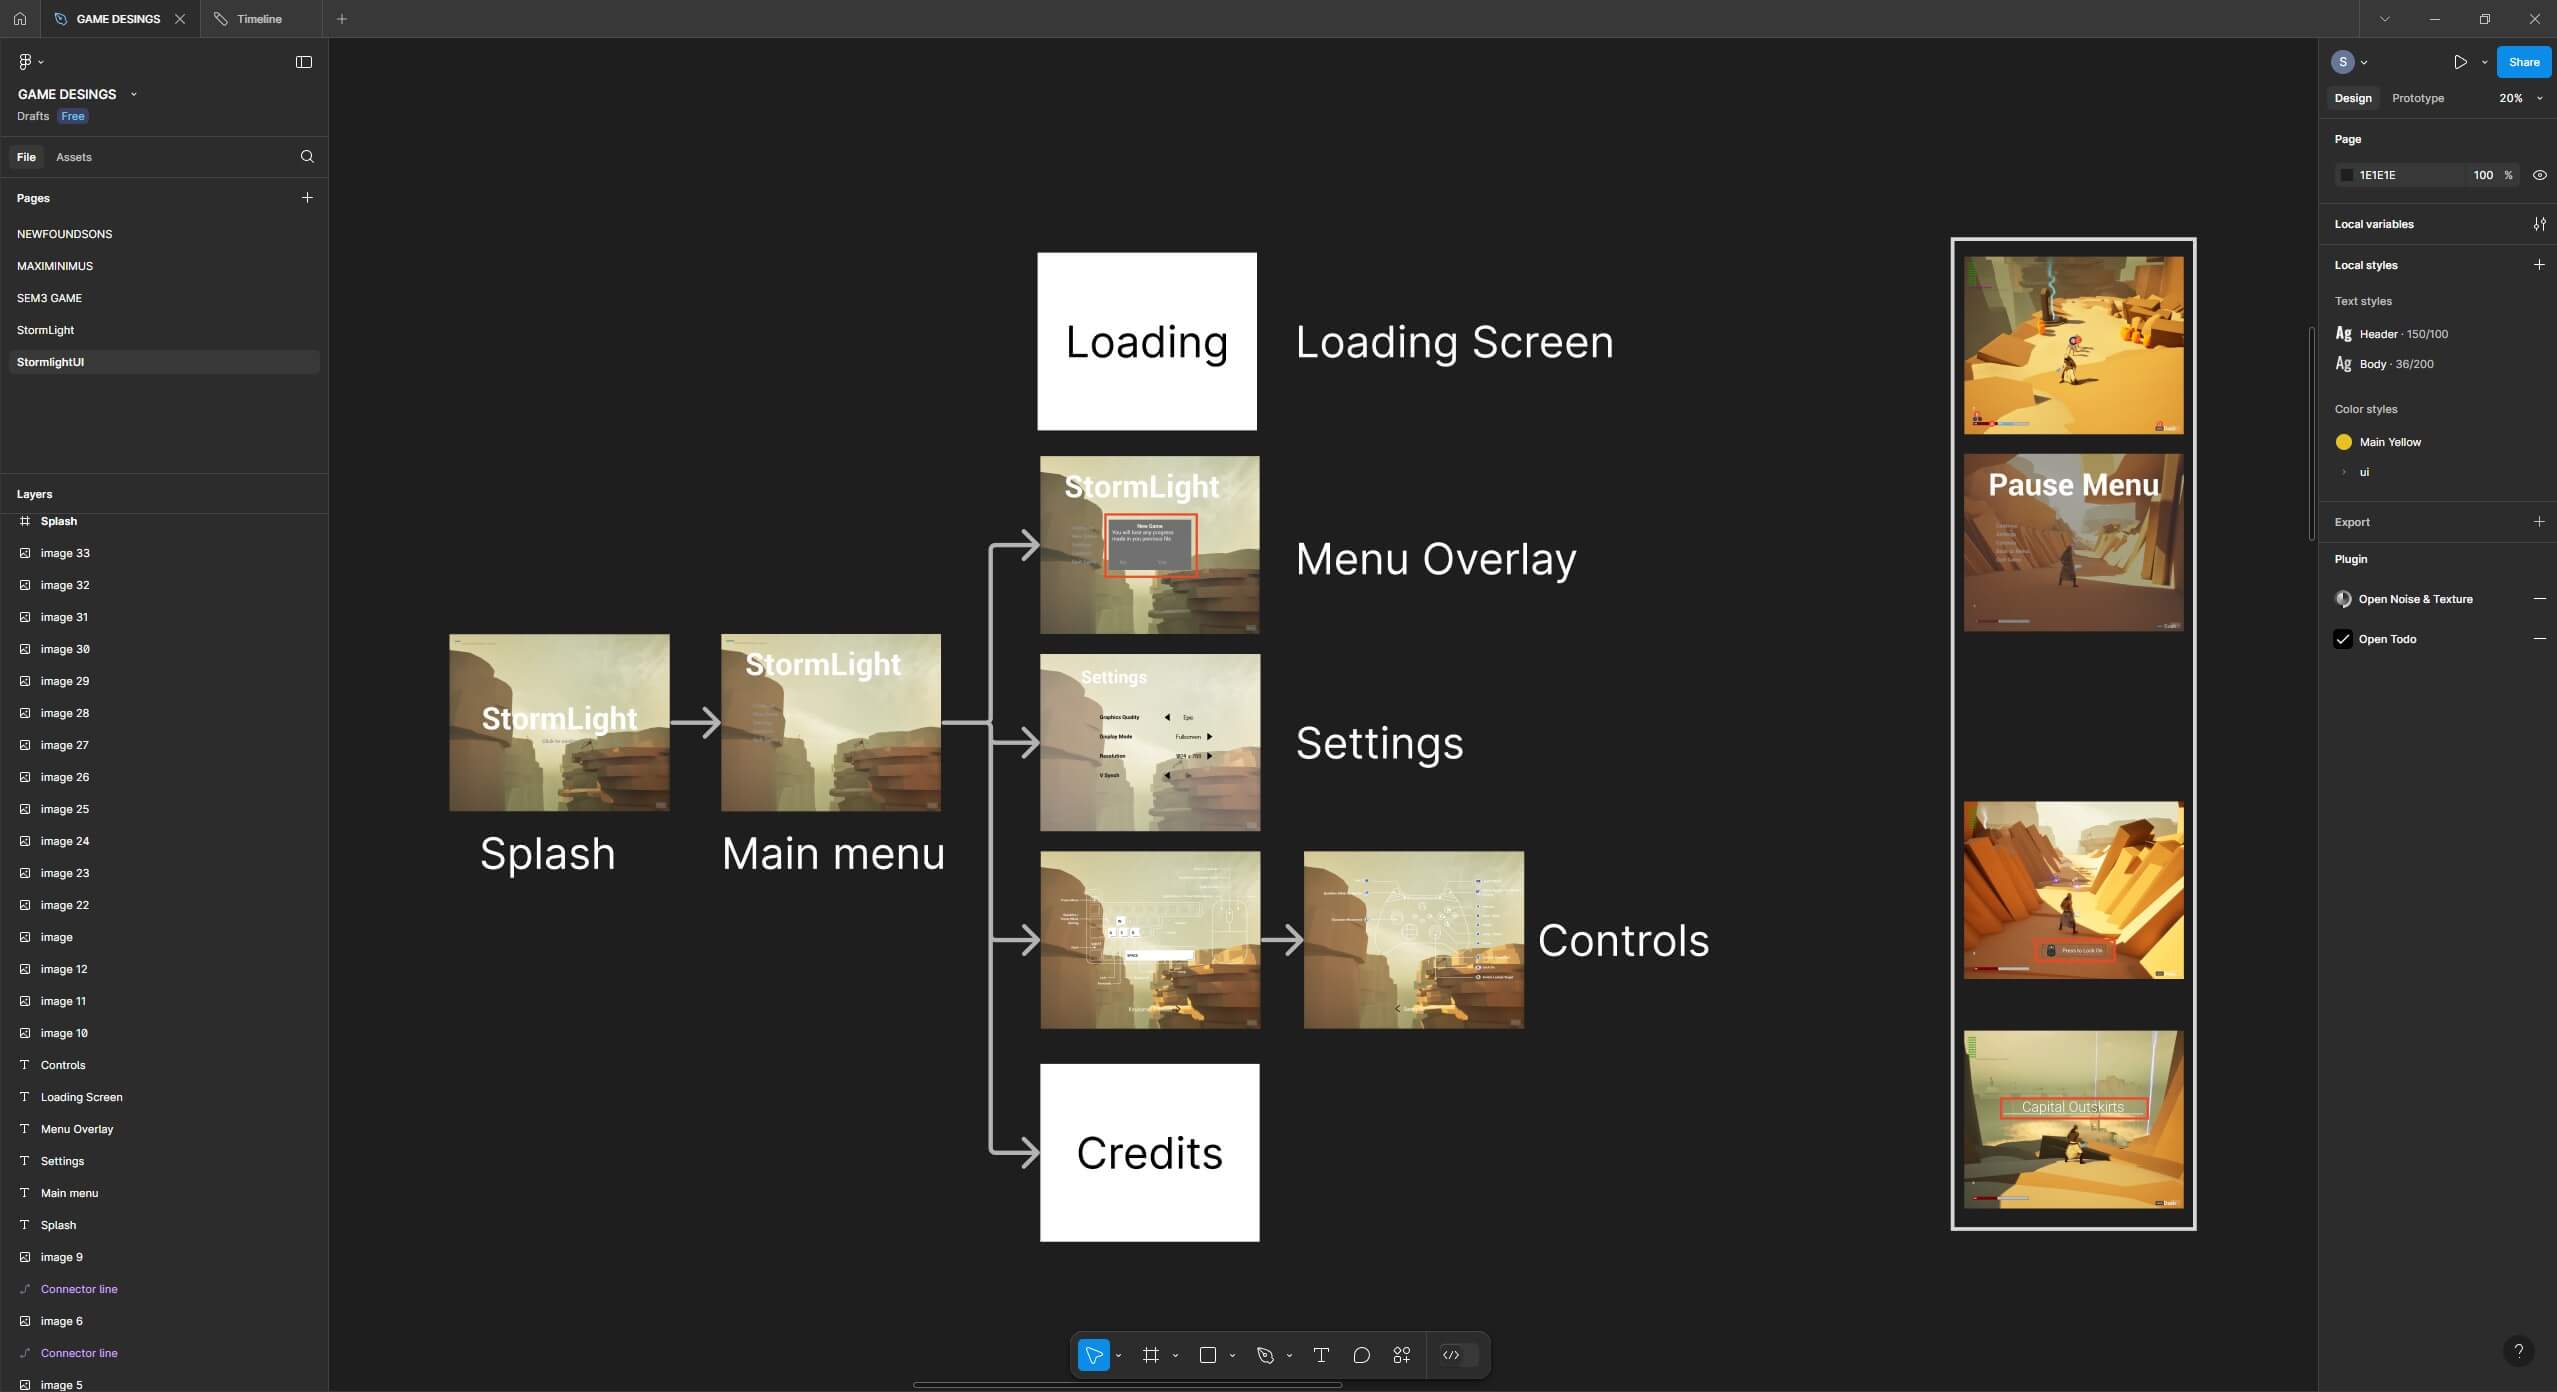
Task: Open the Actions components tool
Action: (x=1401, y=1355)
